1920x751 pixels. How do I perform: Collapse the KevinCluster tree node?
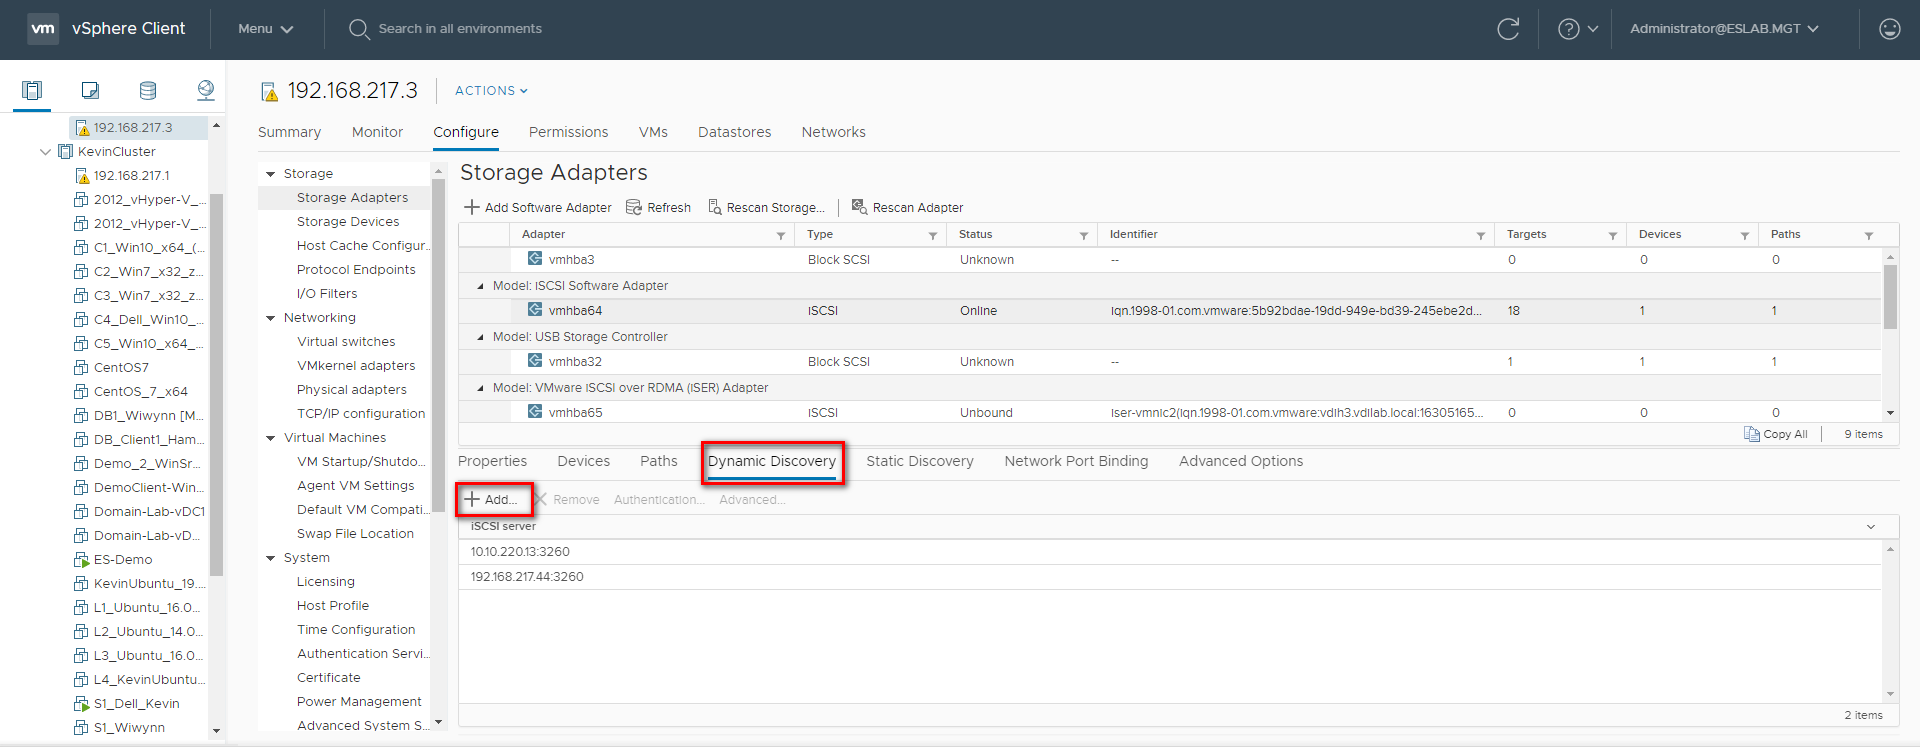[x=45, y=152]
